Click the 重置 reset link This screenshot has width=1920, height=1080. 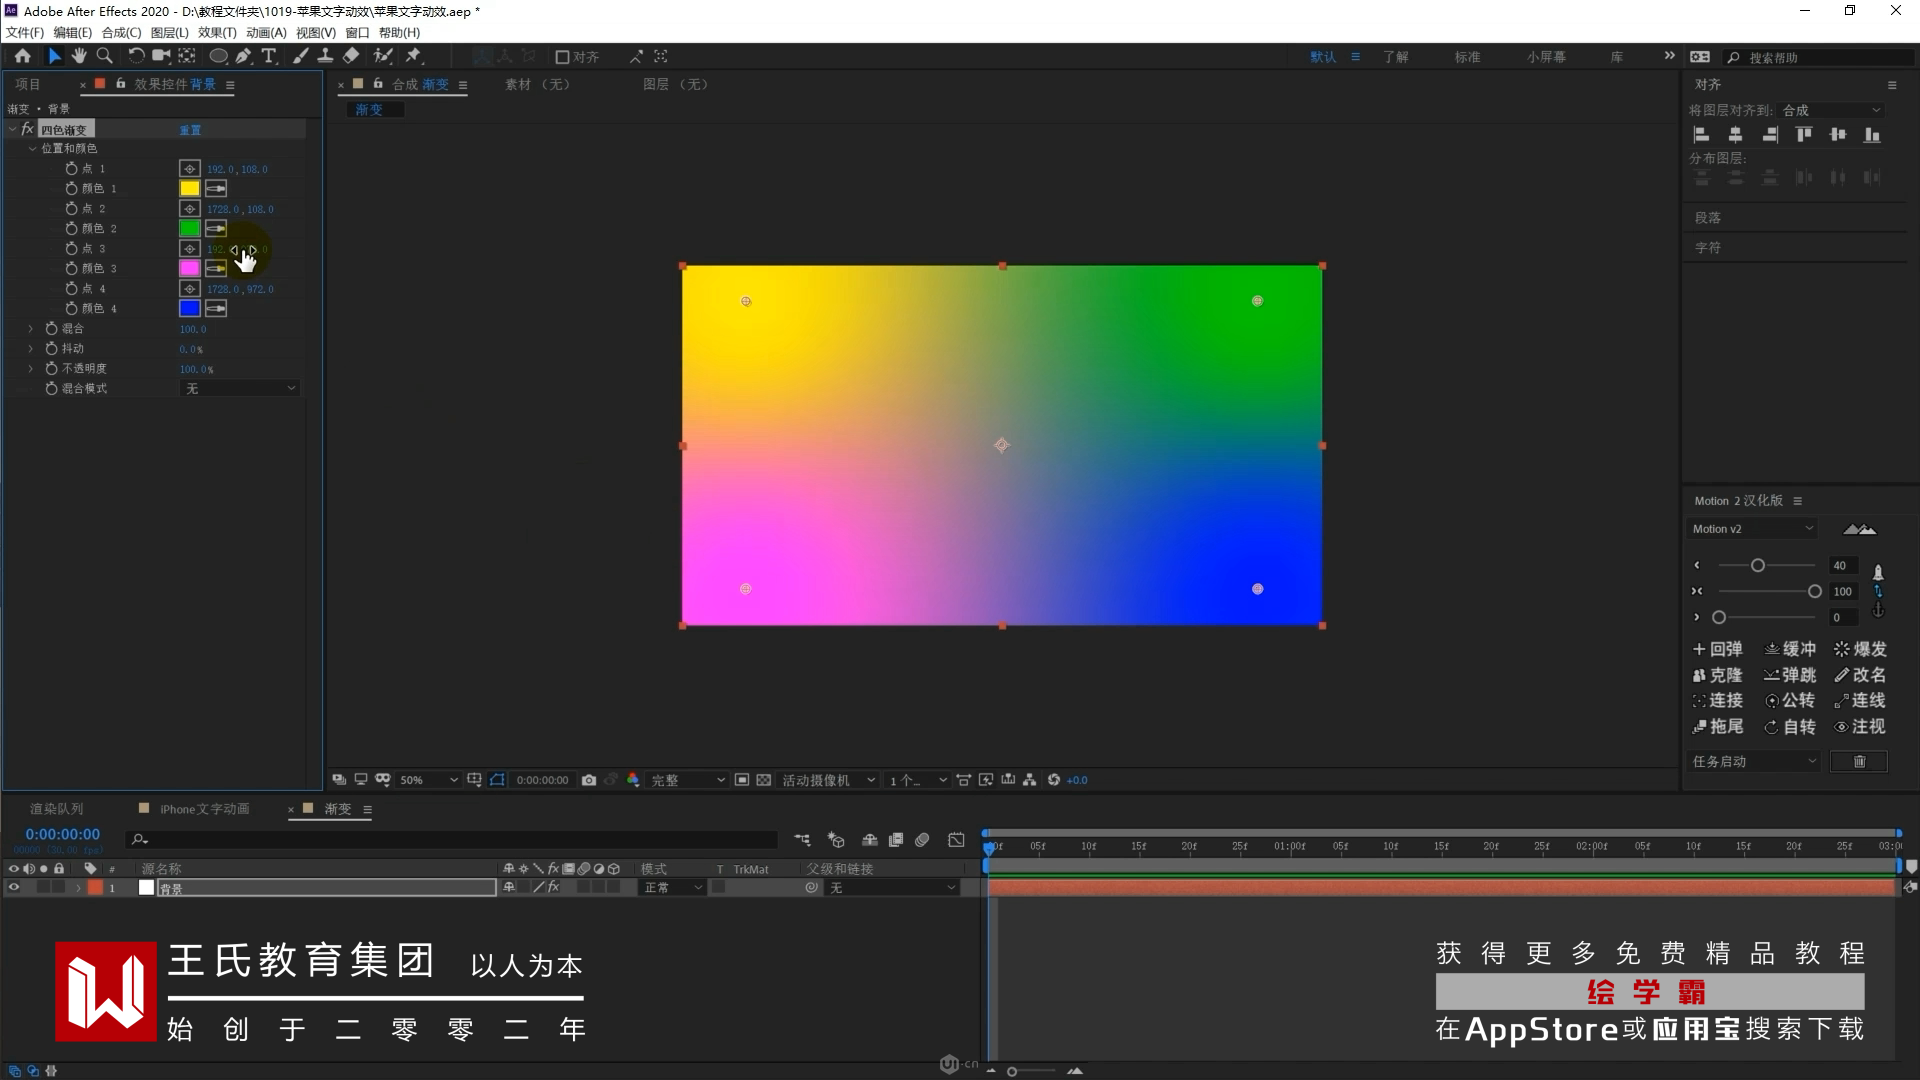tap(190, 130)
